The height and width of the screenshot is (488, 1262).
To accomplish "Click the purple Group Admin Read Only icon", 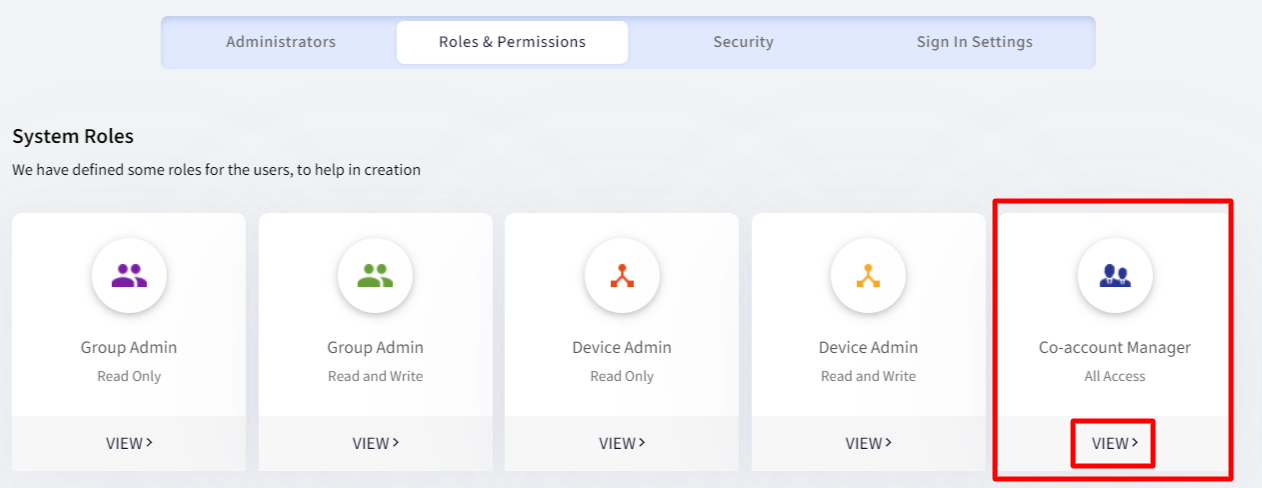I will click(x=129, y=275).
